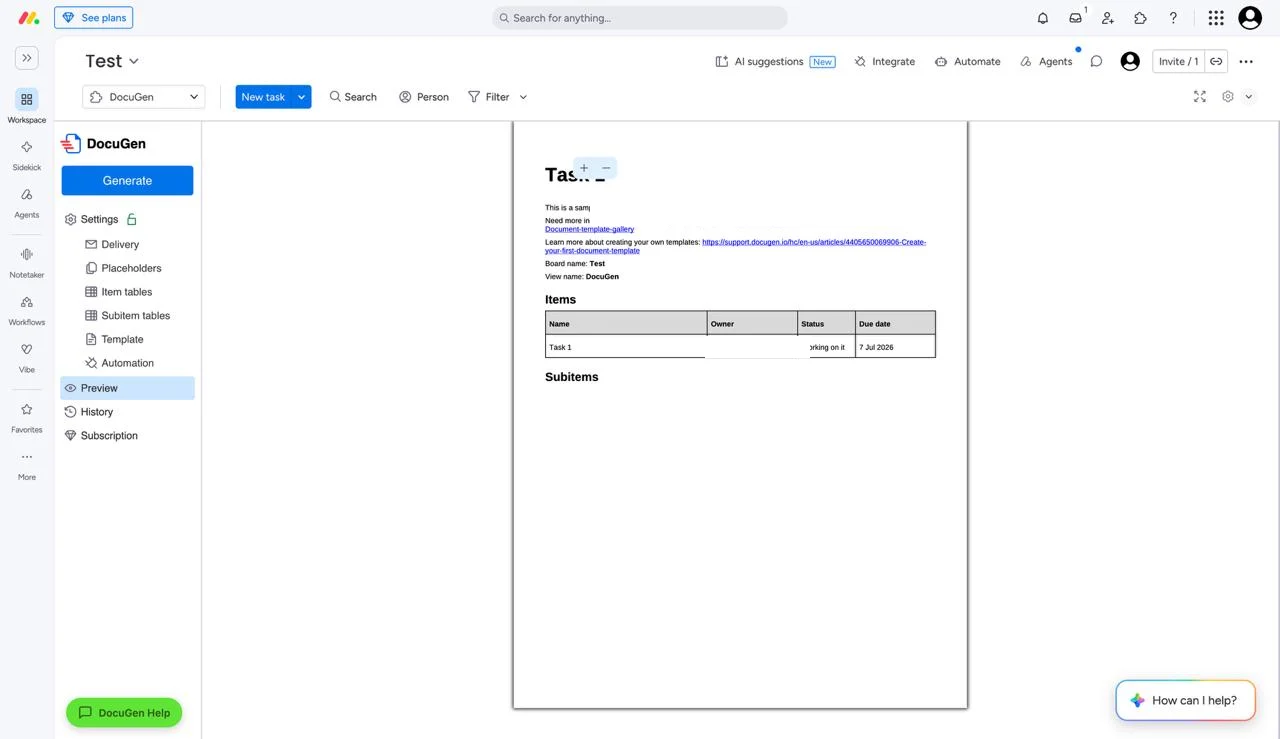Open the Placeholders settings
1280x739 pixels.
pos(123,268)
